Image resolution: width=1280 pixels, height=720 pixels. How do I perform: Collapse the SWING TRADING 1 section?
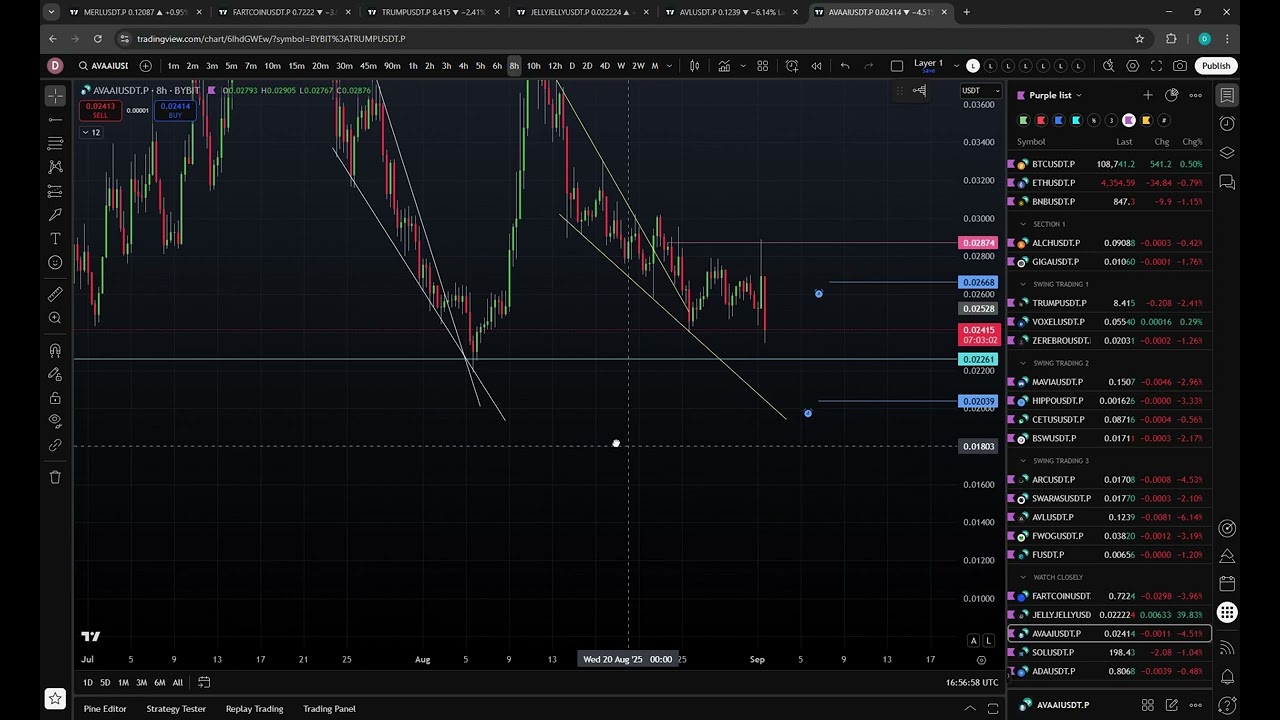[1023, 284]
